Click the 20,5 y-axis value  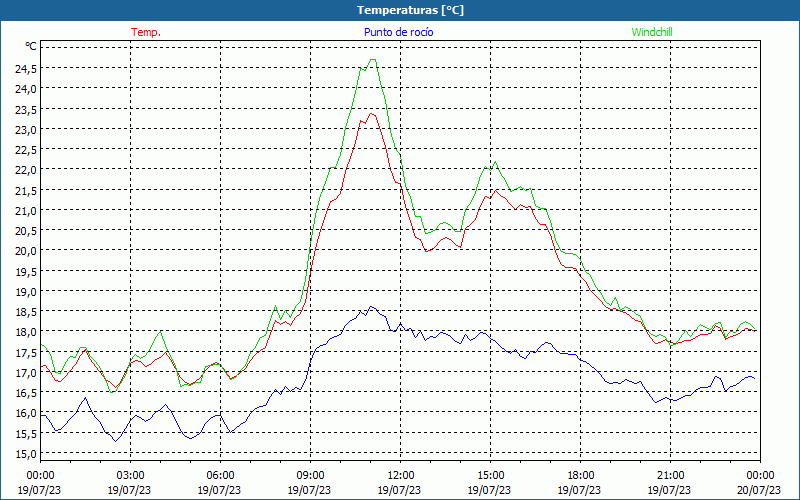point(26,230)
